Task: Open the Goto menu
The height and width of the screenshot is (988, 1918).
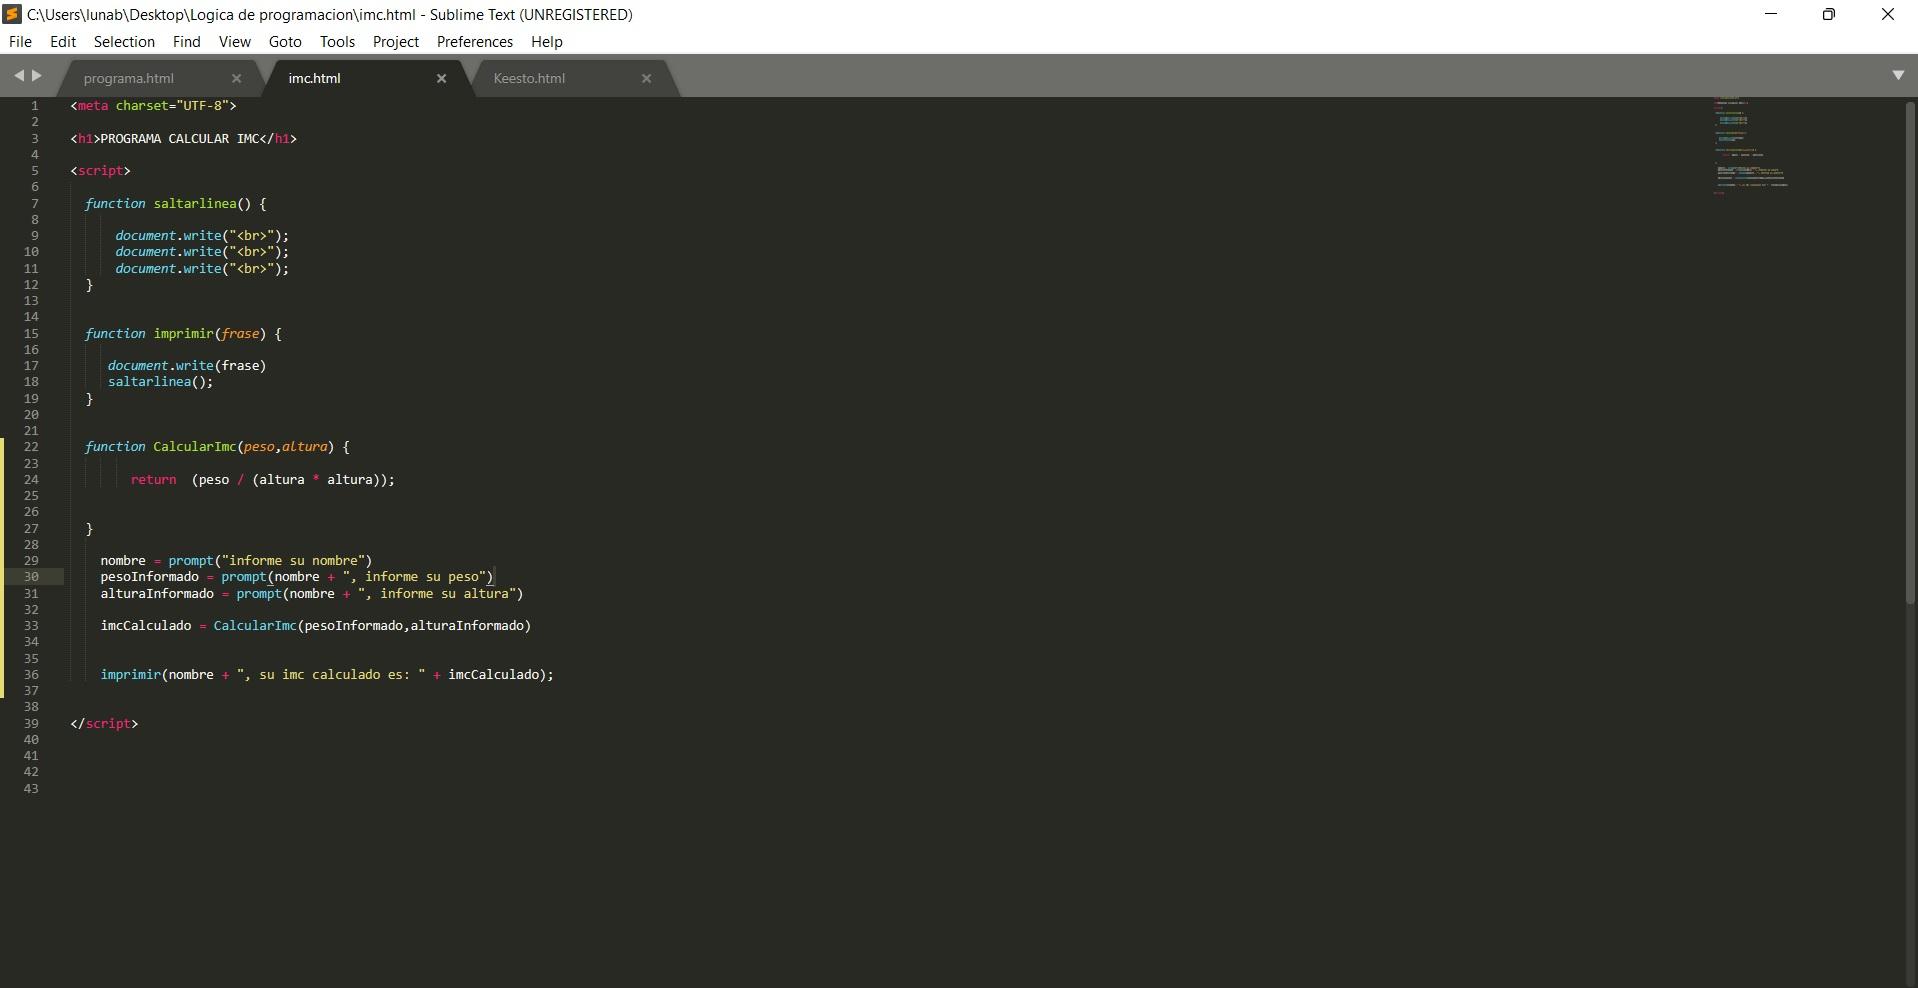Action: (285, 42)
